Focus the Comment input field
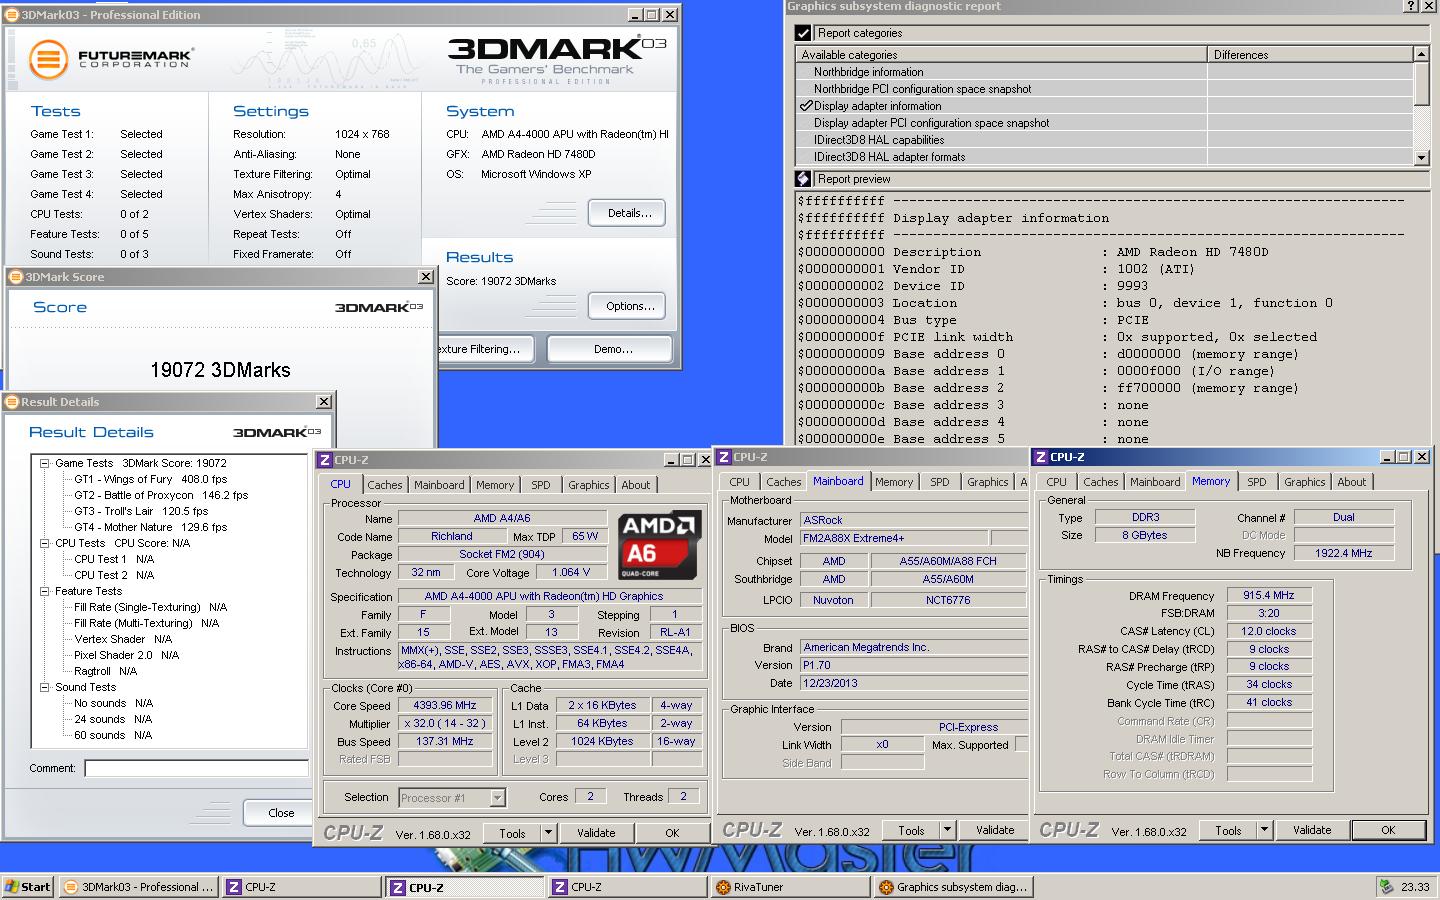 click(x=196, y=768)
